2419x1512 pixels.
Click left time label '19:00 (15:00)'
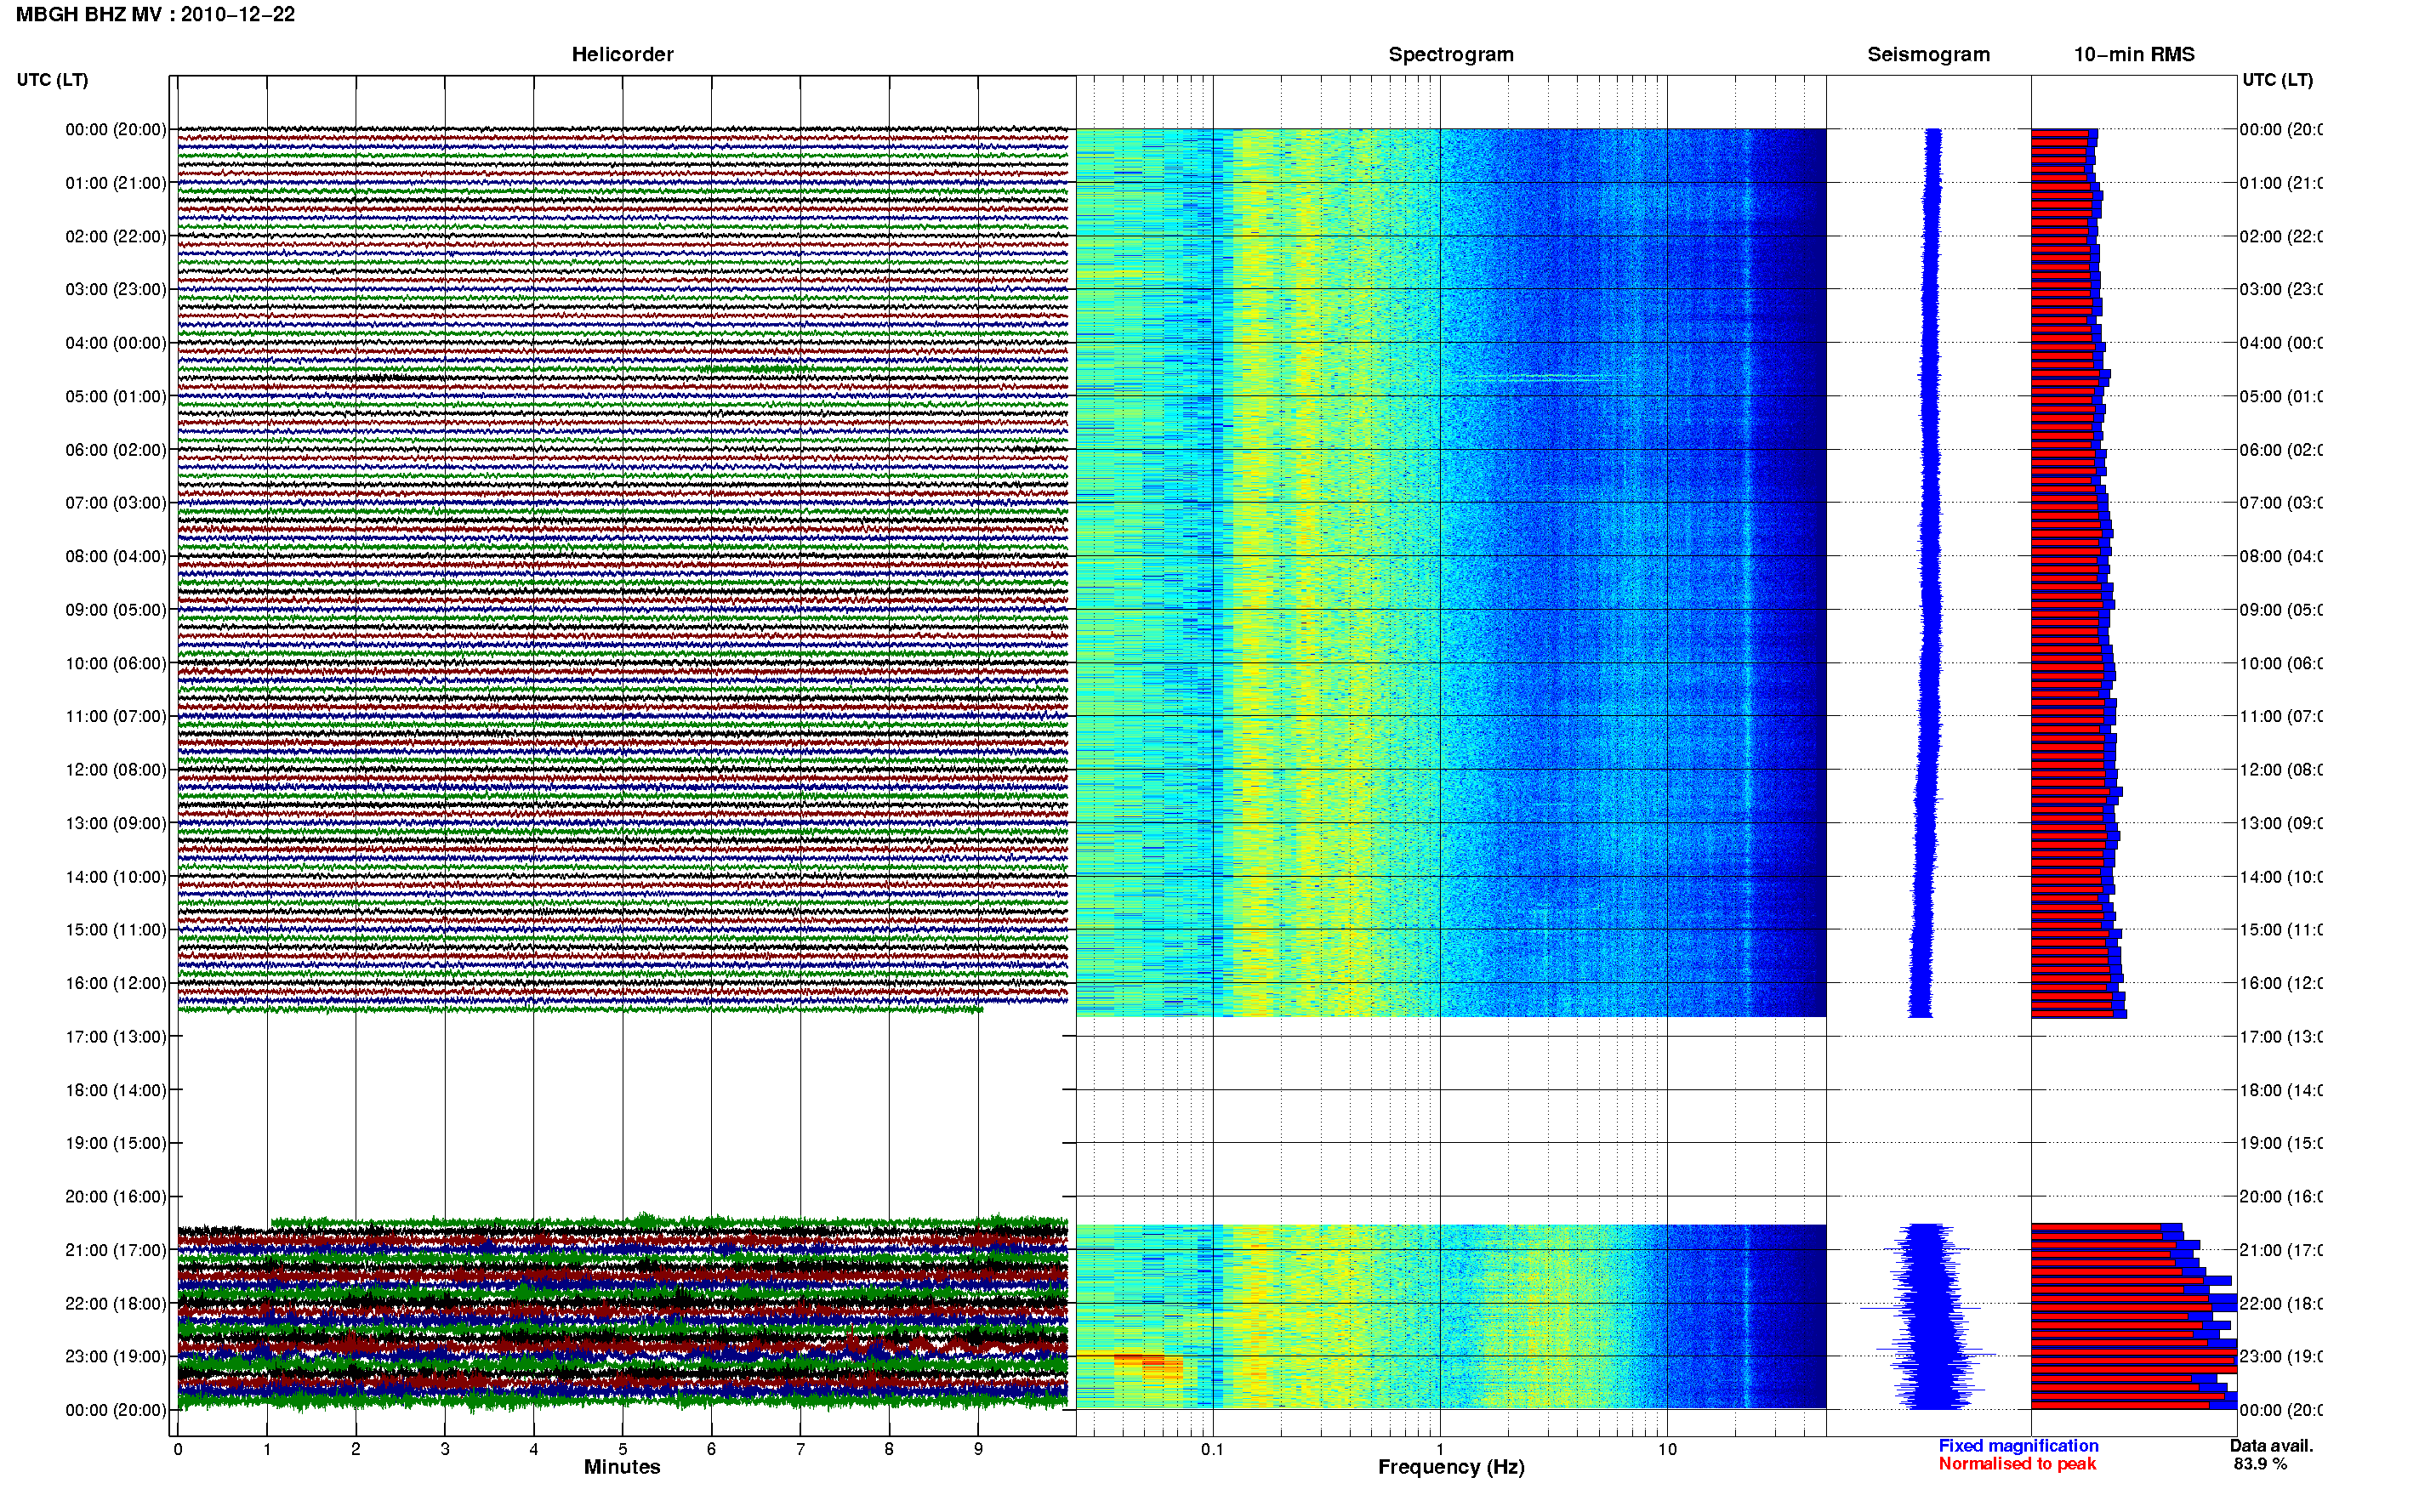tap(116, 1143)
